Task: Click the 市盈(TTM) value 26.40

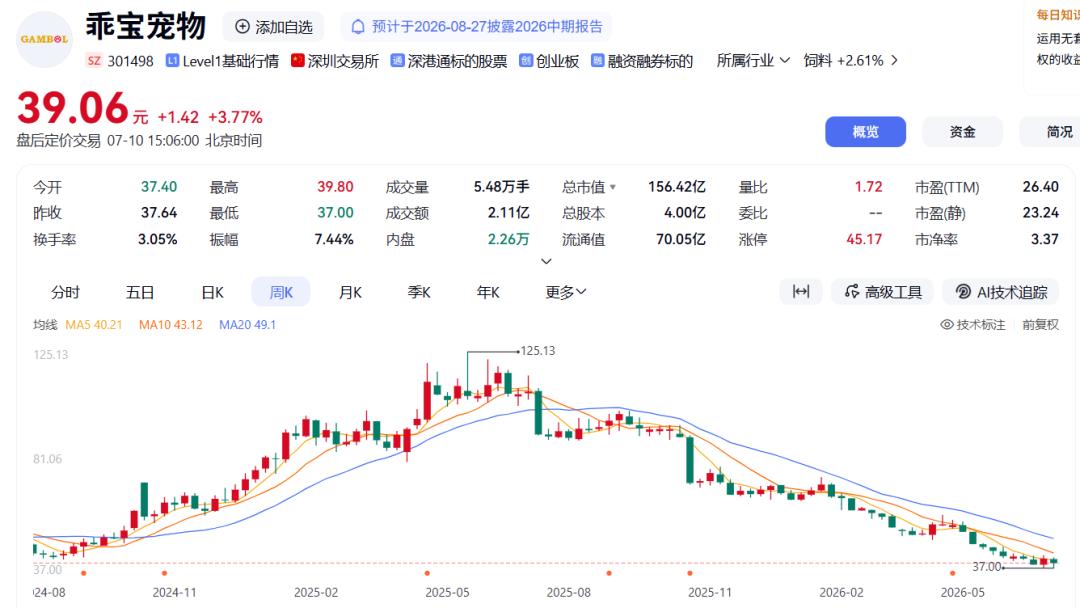Action: click(1041, 187)
